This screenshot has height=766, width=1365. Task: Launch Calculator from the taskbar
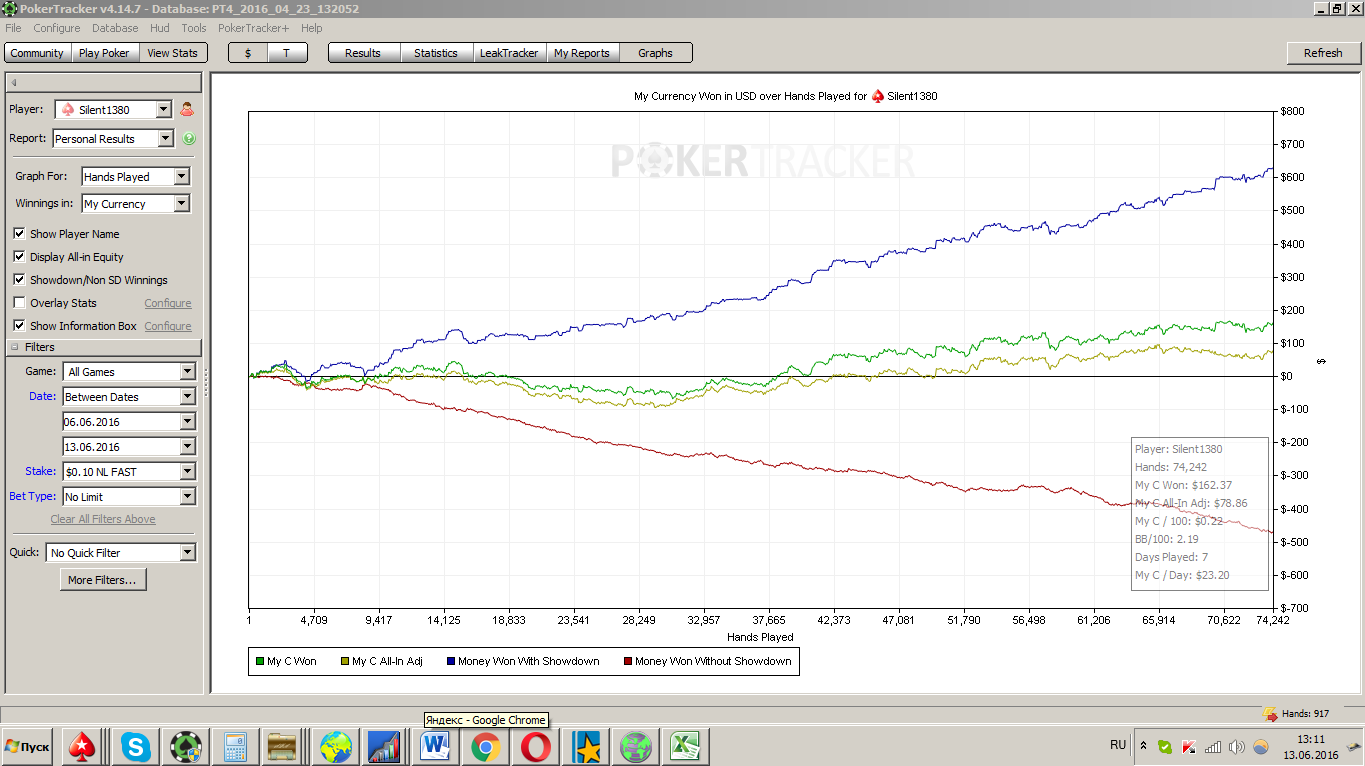(235, 747)
